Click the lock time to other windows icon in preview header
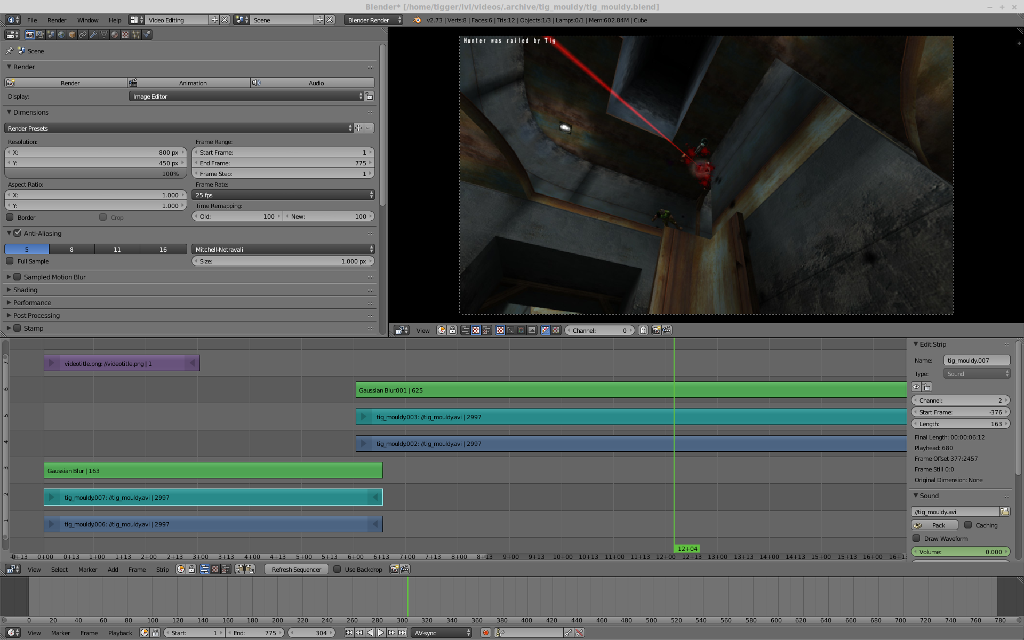 coord(453,330)
